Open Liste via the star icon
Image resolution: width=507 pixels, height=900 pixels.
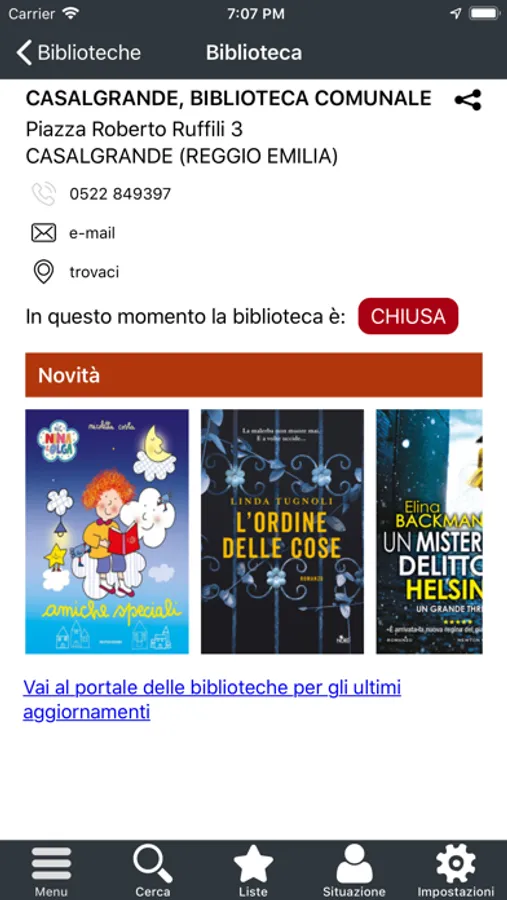coord(253,864)
